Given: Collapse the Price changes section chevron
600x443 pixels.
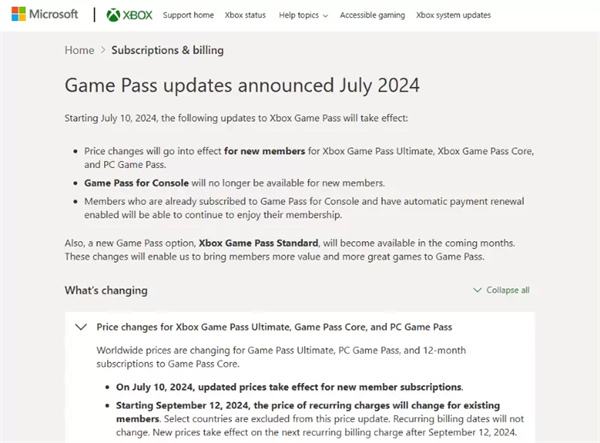Looking at the screenshot, I should pyautogui.click(x=80, y=326).
